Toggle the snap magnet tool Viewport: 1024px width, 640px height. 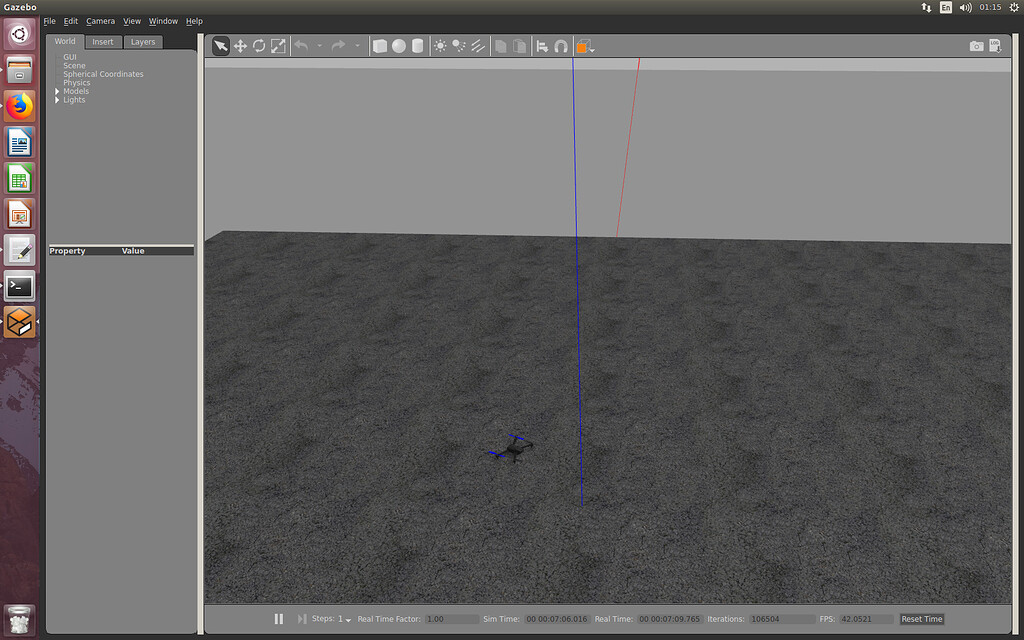pos(561,46)
